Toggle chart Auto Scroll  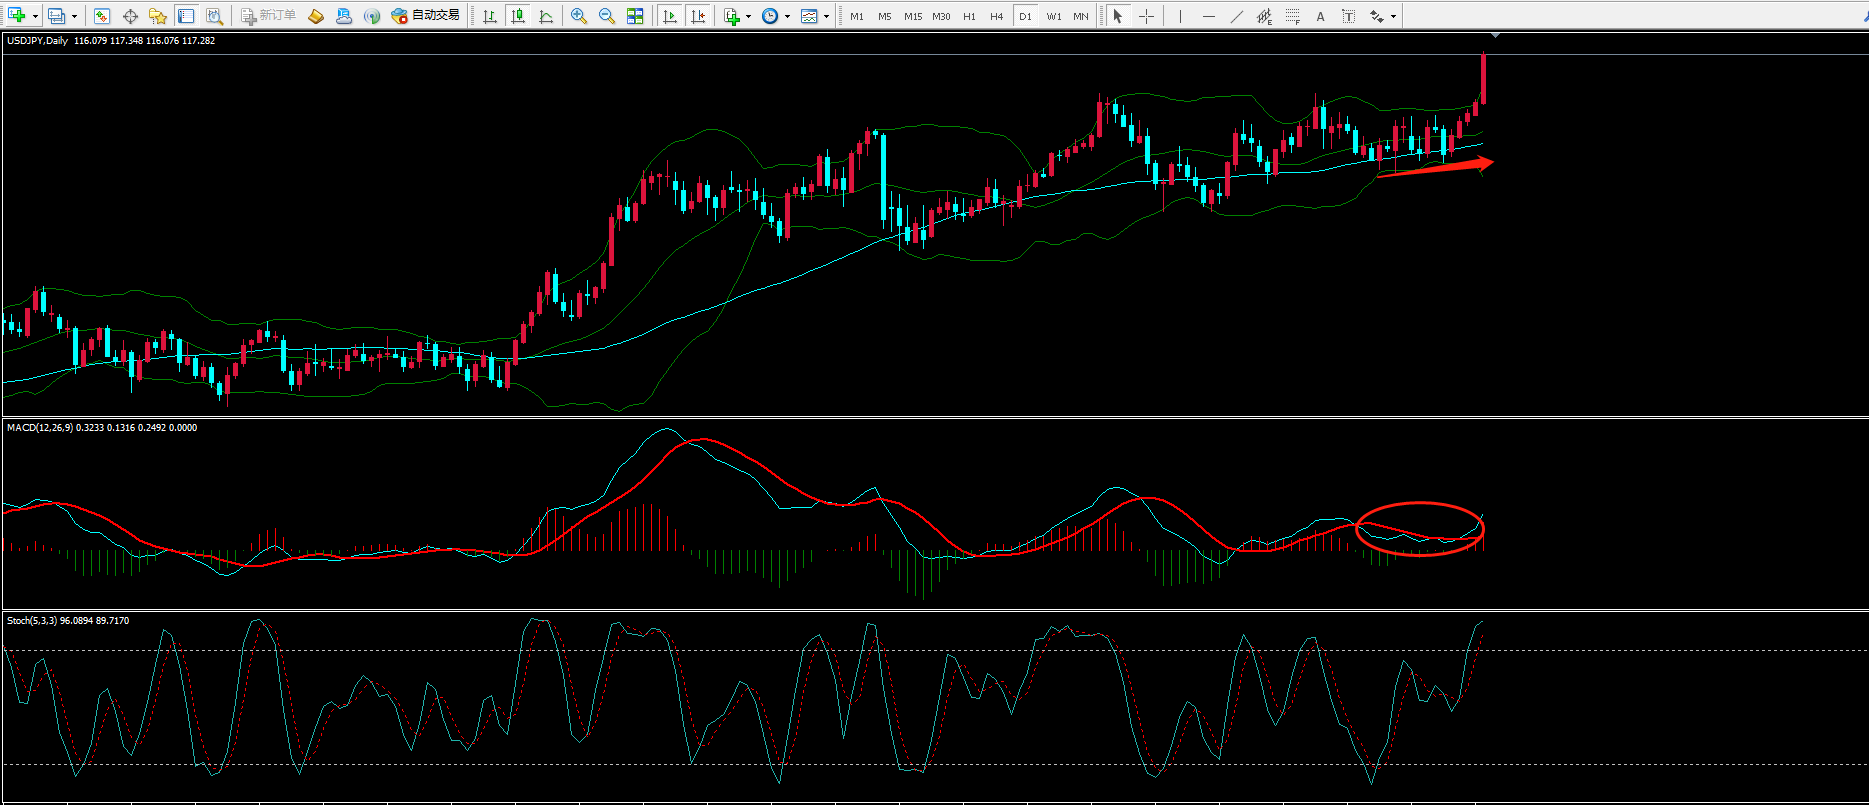coord(670,16)
